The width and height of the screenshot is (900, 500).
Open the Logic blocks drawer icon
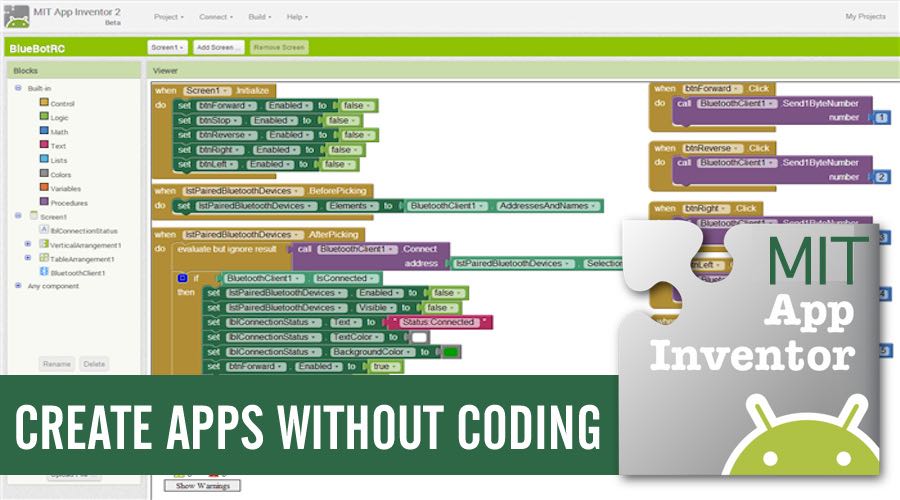(x=44, y=116)
